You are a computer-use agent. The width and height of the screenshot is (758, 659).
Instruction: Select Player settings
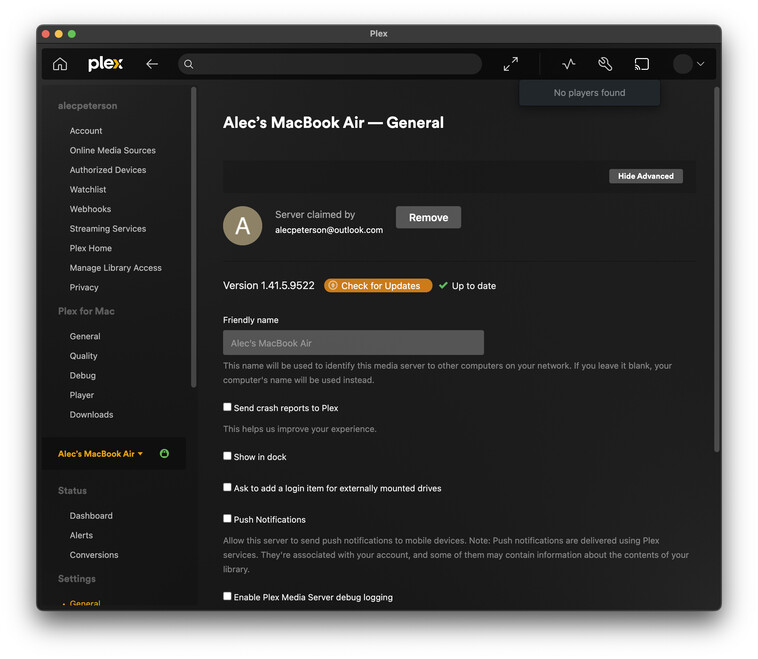tap(82, 395)
